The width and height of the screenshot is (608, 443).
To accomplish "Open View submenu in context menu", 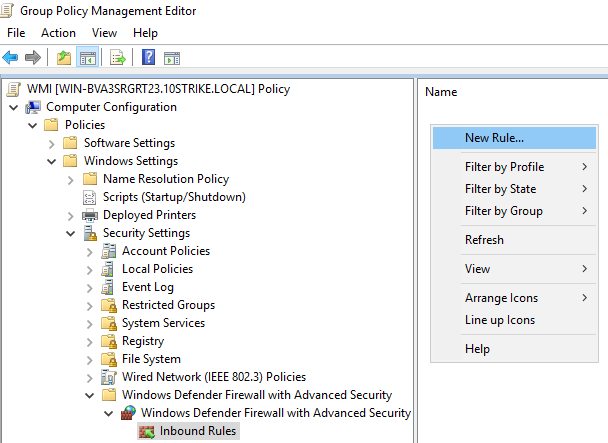I will [x=514, y=269].
